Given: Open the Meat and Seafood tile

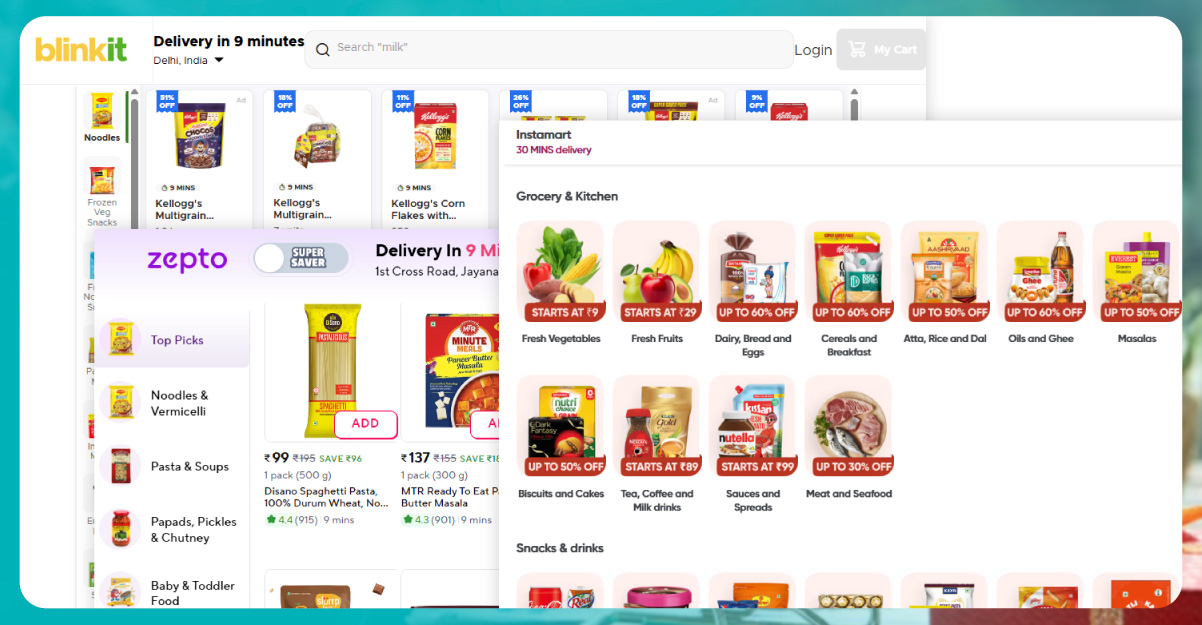Looking at the screenshot, I should pos(849,438).
